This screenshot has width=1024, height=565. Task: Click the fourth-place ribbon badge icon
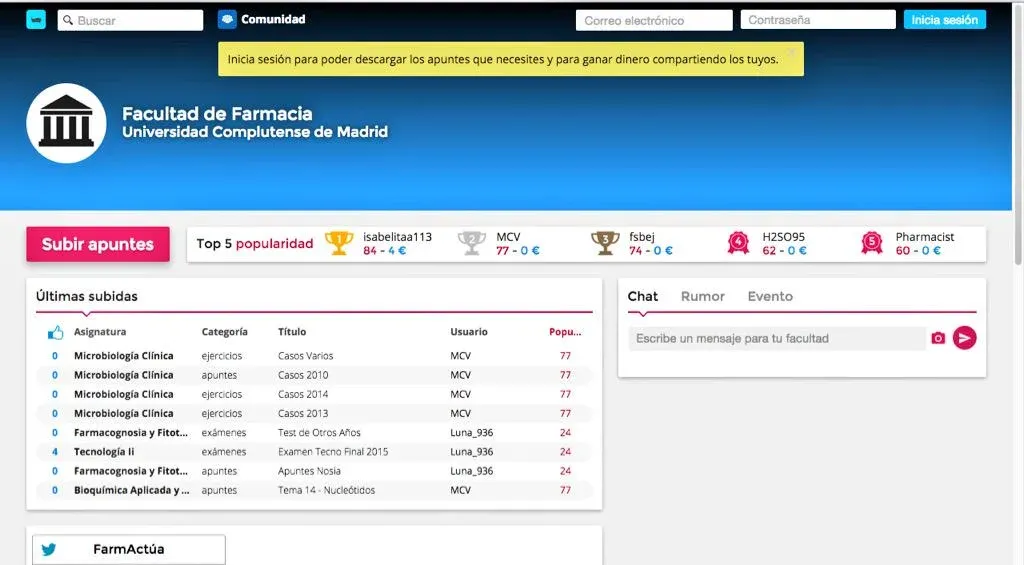[x=738, y=243]
